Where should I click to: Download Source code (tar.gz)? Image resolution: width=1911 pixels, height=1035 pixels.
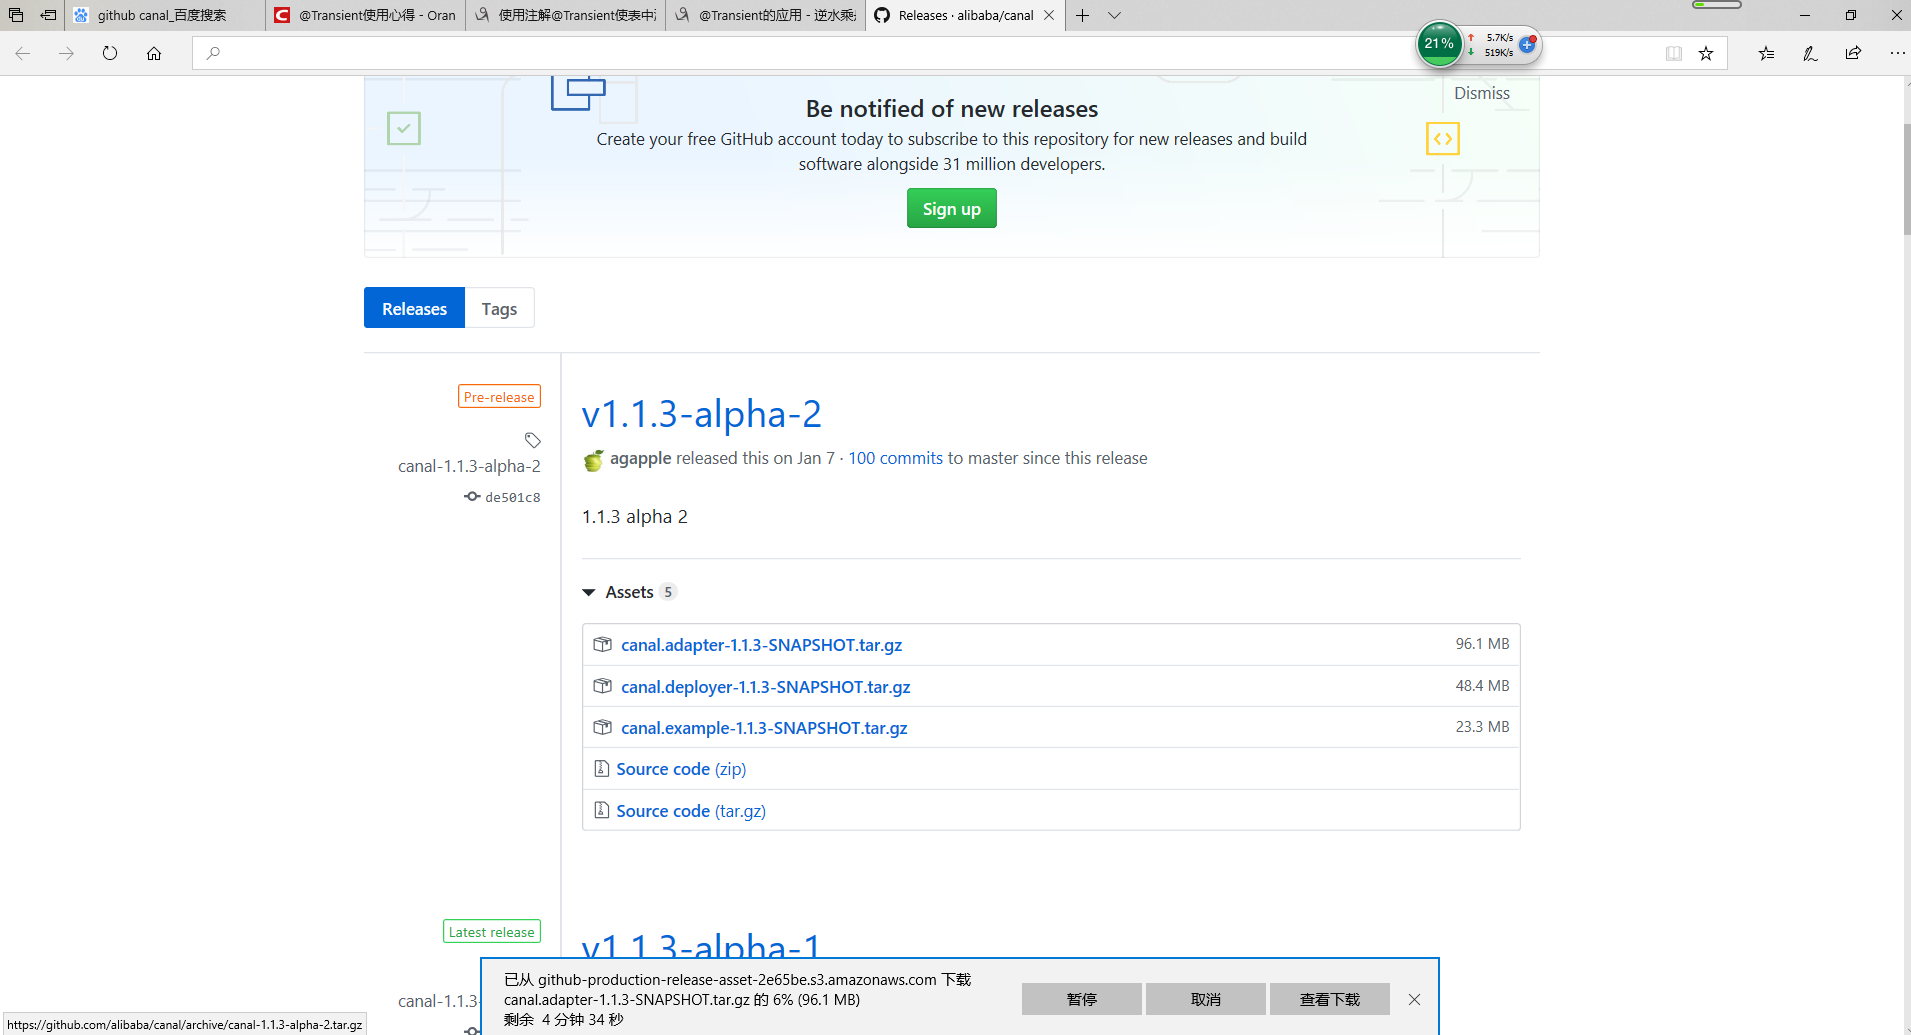[691, 811]
